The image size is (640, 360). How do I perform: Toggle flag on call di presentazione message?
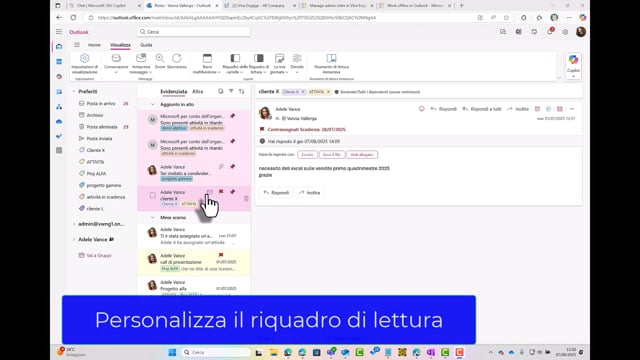221,255
